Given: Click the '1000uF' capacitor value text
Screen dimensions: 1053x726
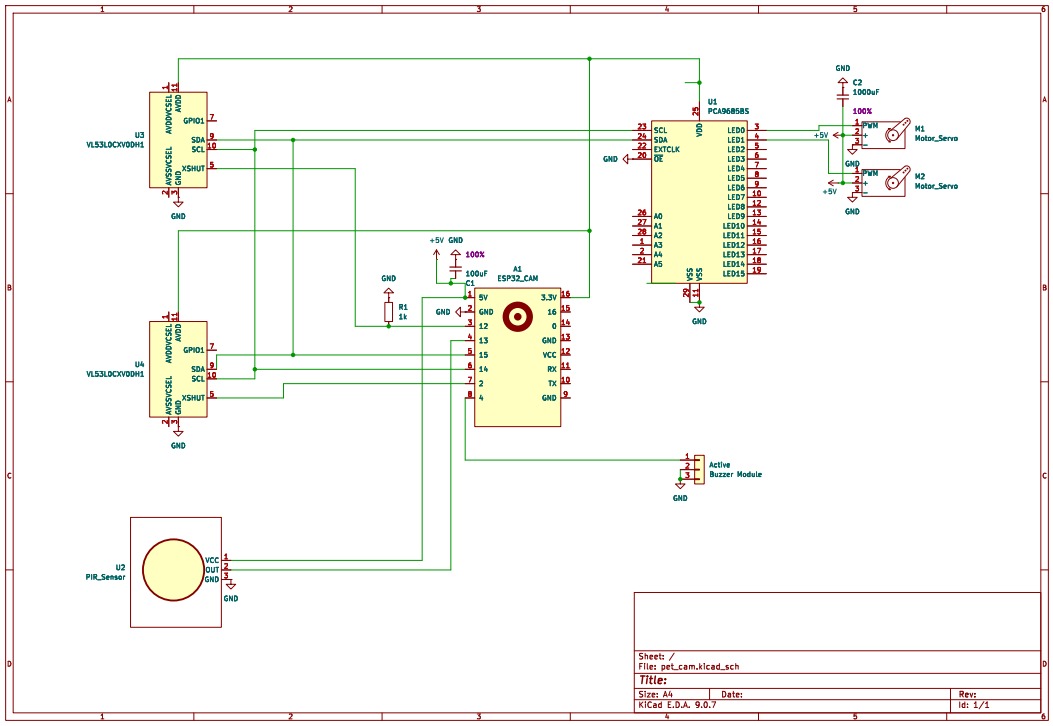Looking at the screenshot, I should [x=866, y=92].
